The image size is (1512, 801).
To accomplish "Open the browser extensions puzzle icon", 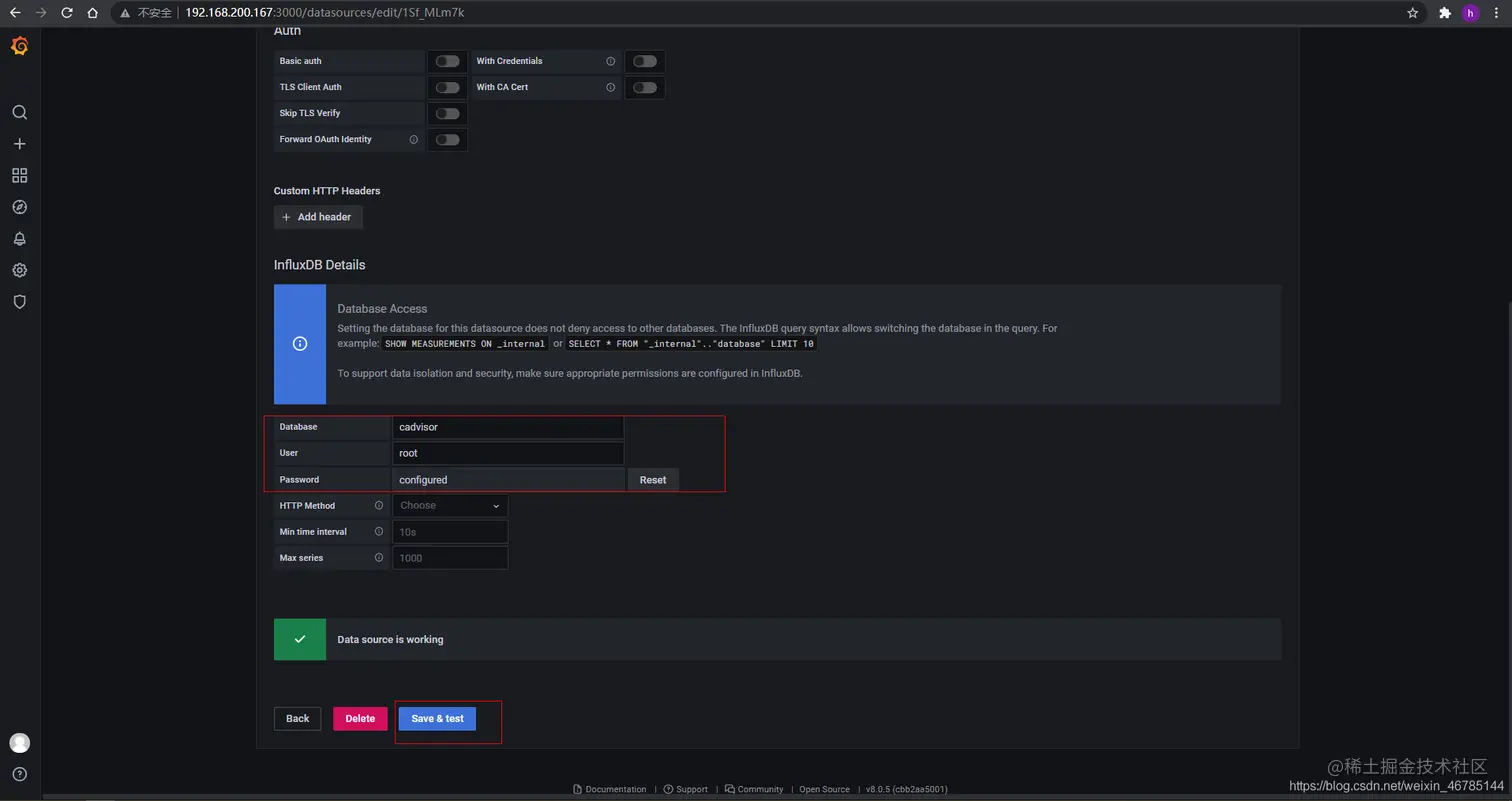I will pyautogui.click(x=1444, y=13).
